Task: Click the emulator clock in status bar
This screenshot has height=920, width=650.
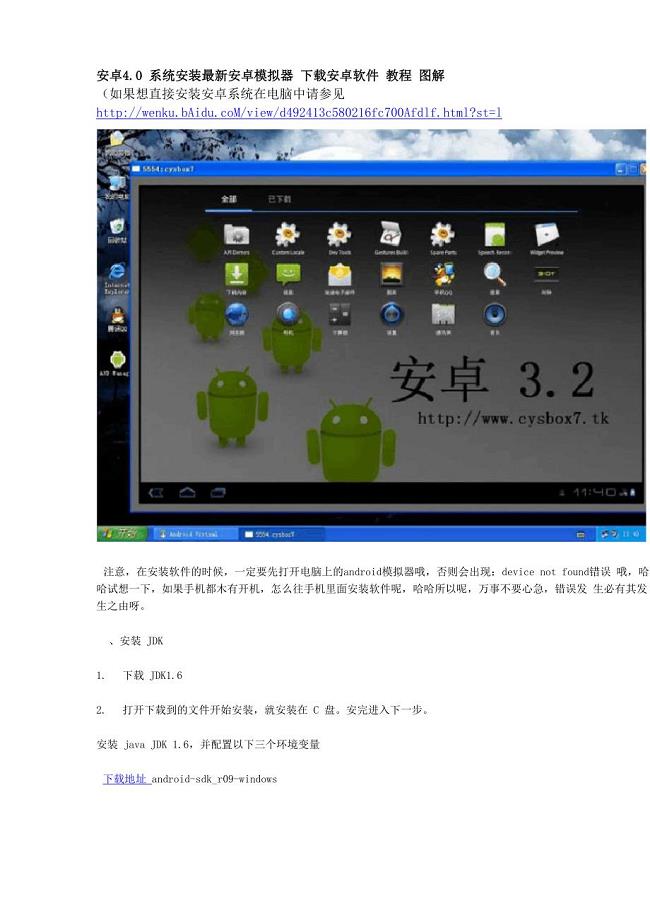Action: [x=594, y=492]
